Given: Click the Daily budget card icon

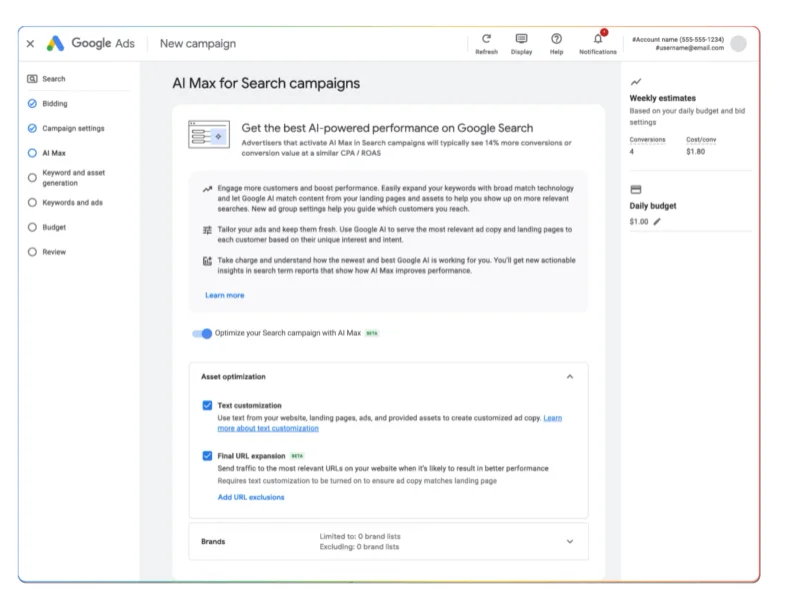Looking at the screenshot, I should pyautogui.click(x=636, y=189).
